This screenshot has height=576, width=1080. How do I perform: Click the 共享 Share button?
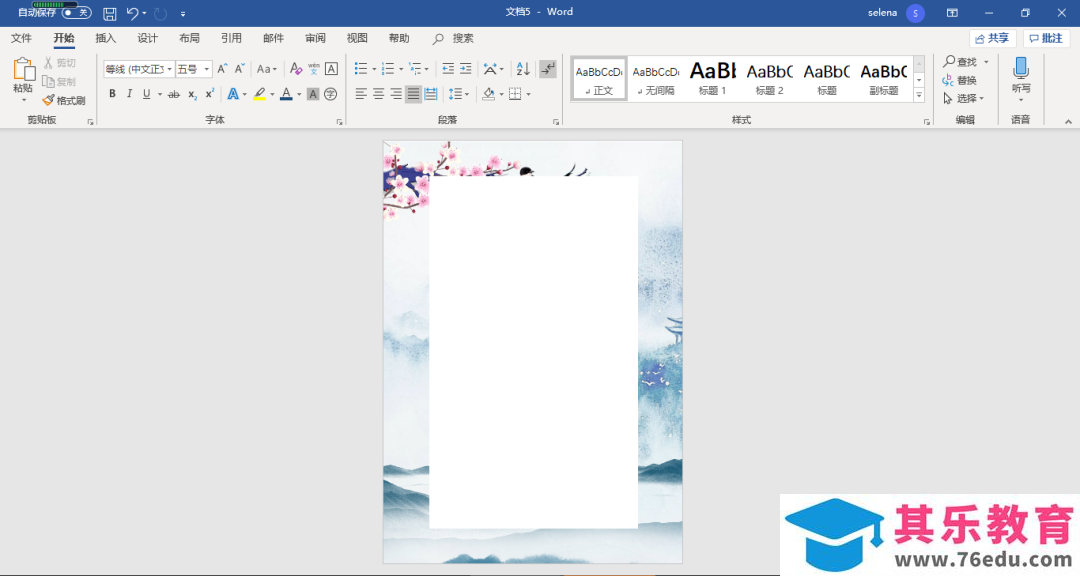pyautogui.click(x=993, y=39)
